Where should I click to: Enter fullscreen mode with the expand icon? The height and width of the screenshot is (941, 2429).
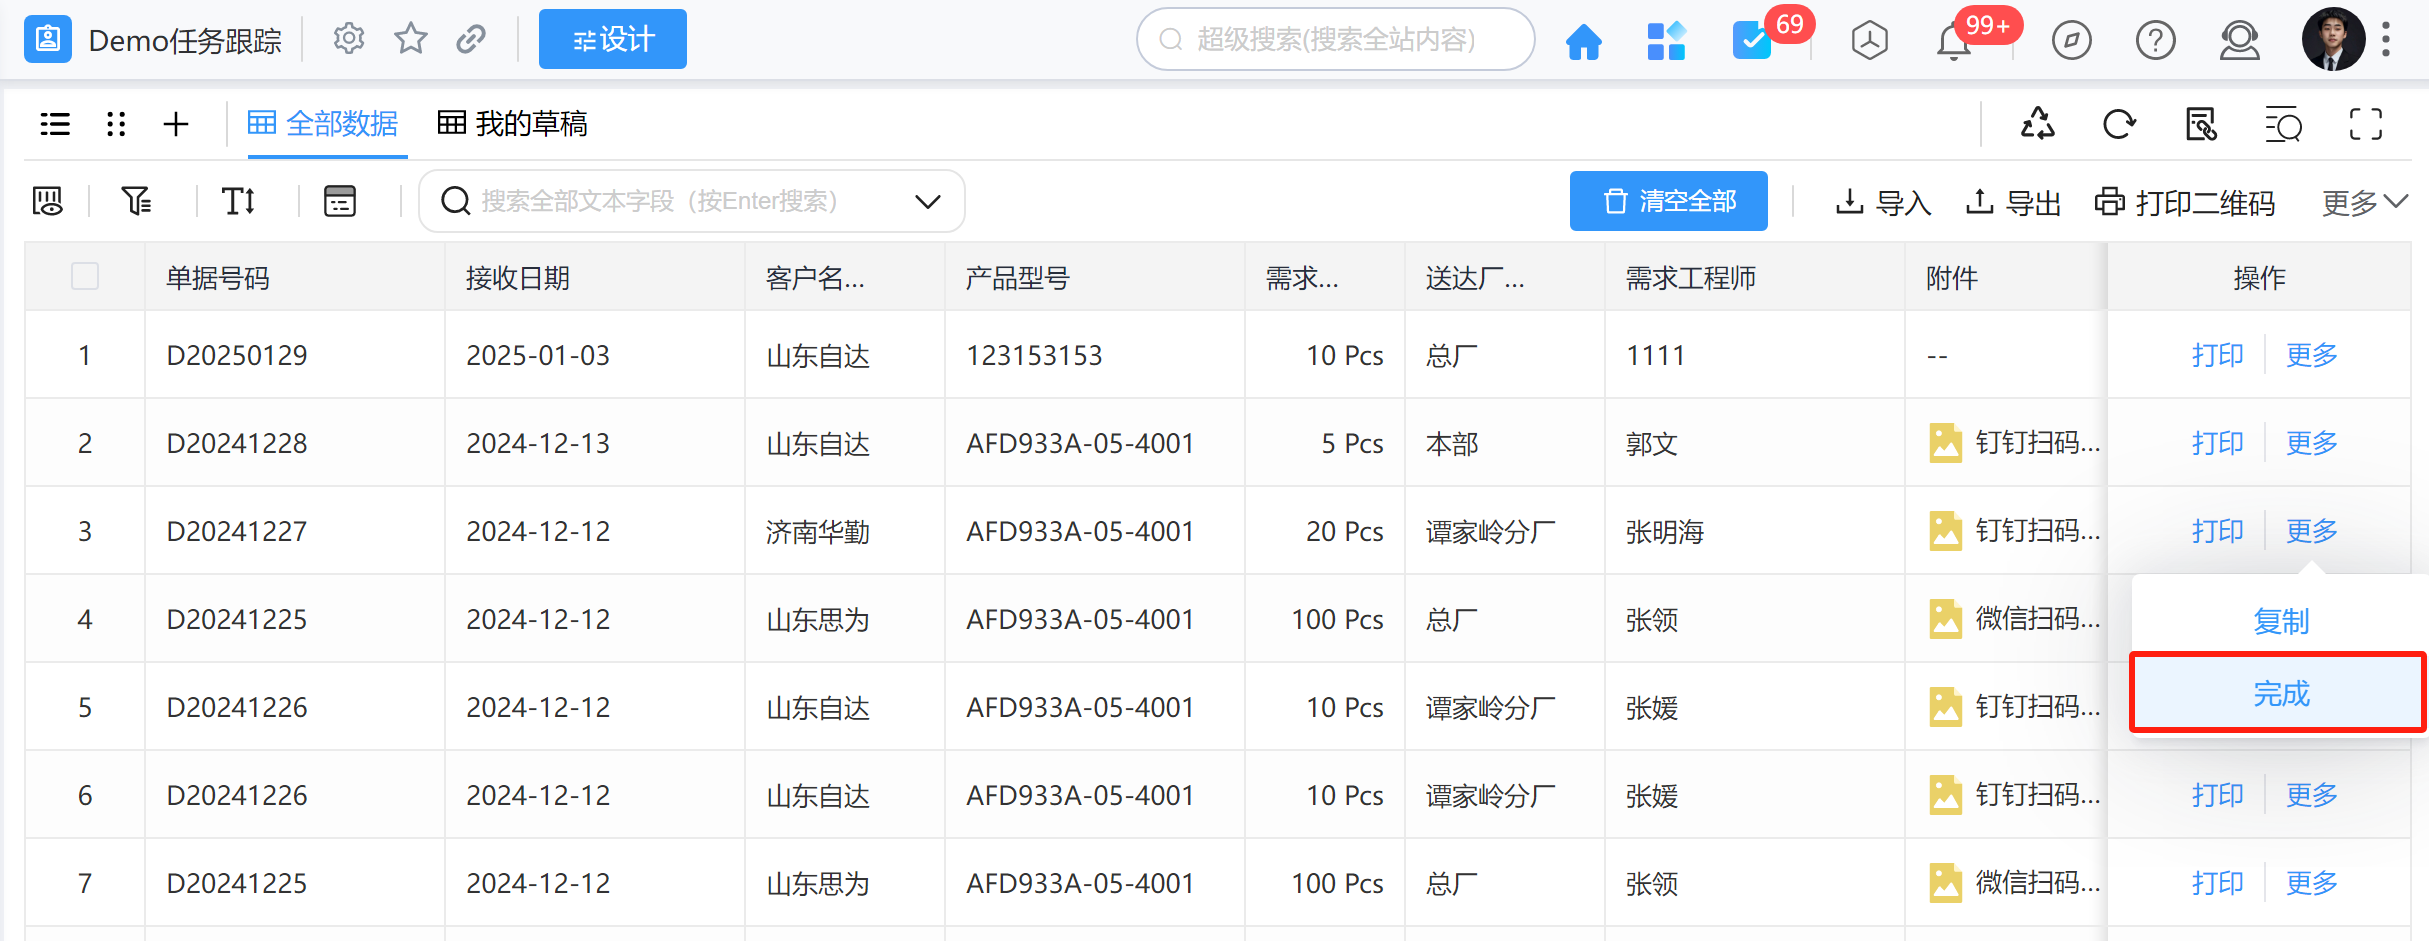[x=2365, y=125]
